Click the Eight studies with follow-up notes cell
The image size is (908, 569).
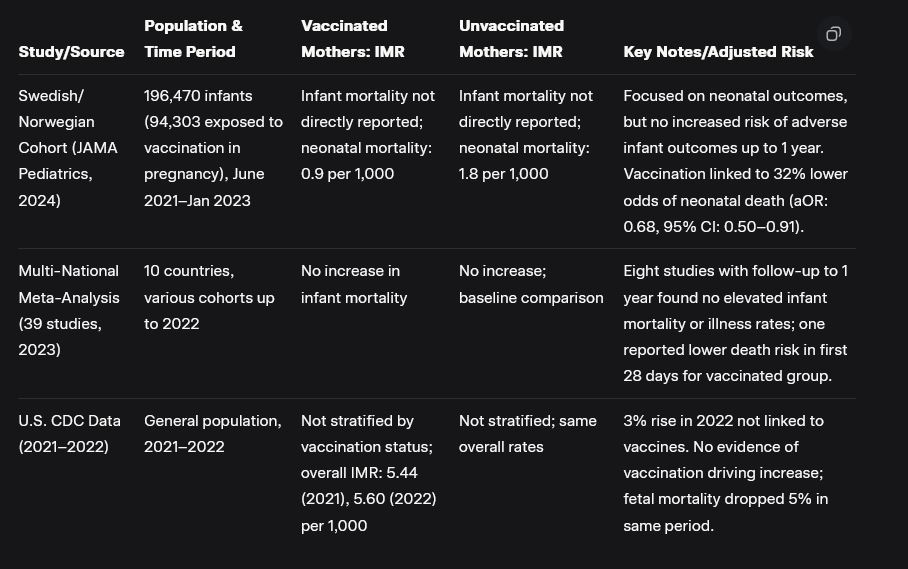point(735,323)
